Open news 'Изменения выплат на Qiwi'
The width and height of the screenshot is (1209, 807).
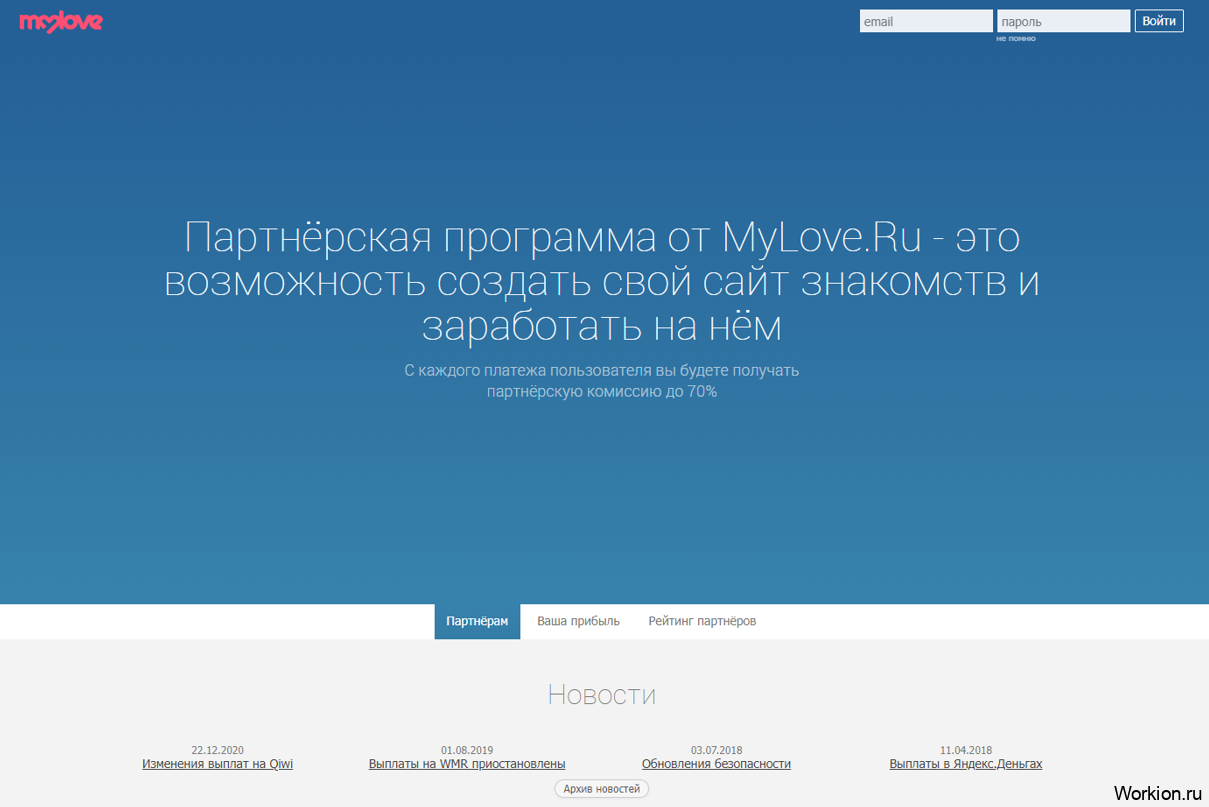[x=217, y=764]
